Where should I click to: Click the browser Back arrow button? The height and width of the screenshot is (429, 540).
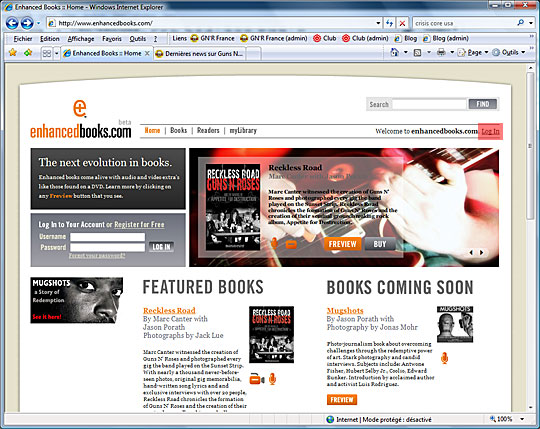pyautogui.click(x=12, y=23)
